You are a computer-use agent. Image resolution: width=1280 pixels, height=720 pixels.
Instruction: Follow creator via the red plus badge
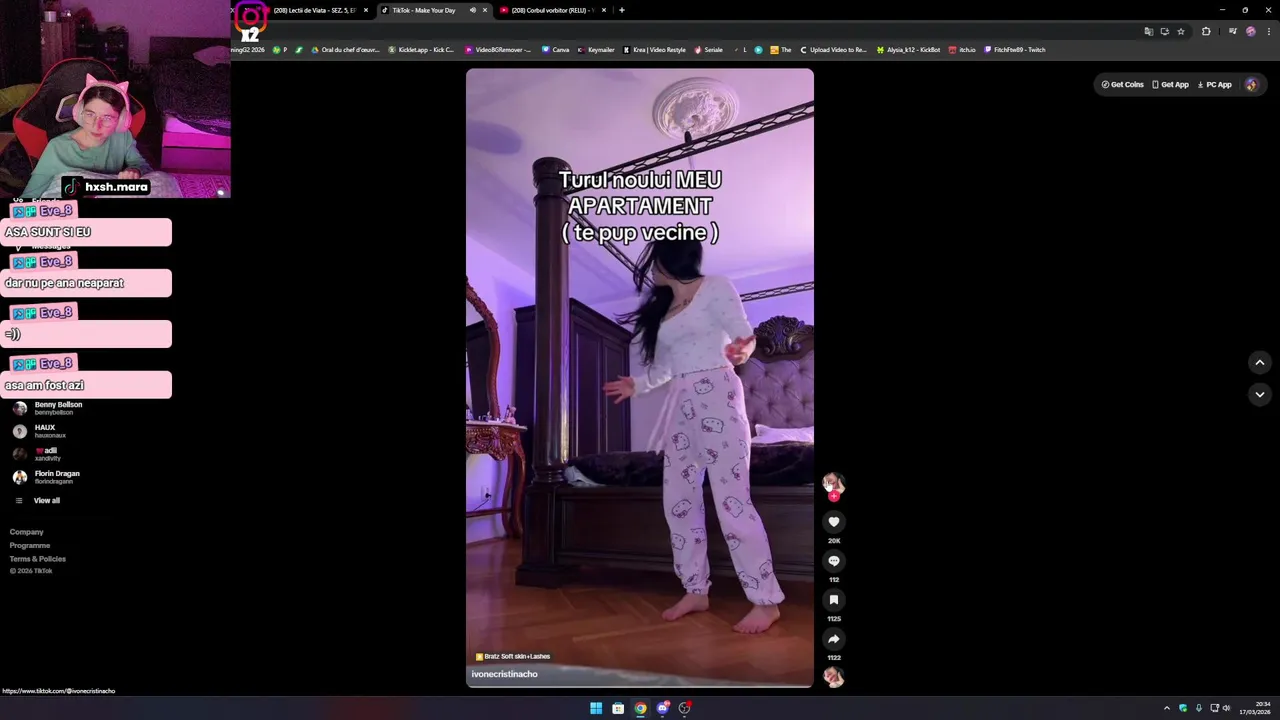834,496
